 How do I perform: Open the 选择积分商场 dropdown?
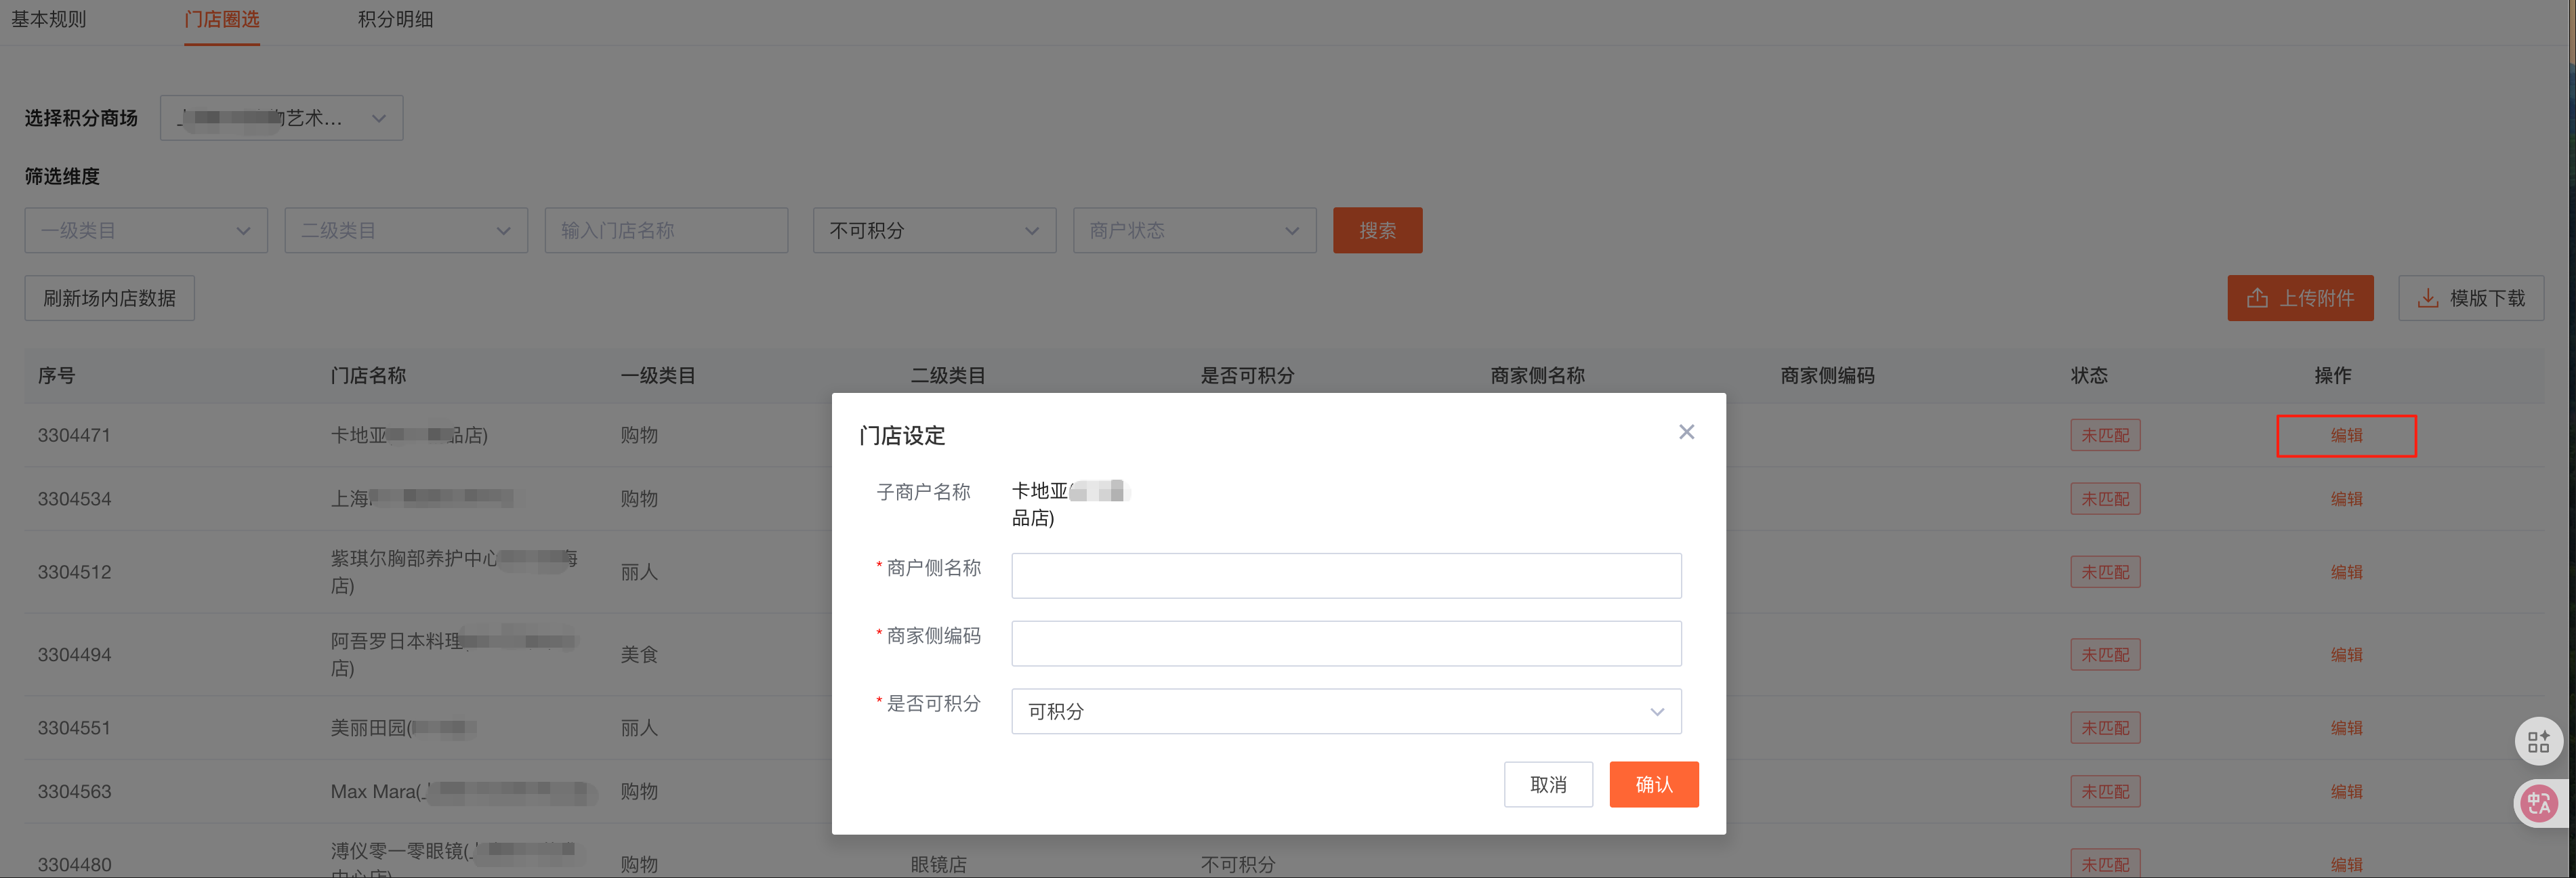[x=281, y=118]
